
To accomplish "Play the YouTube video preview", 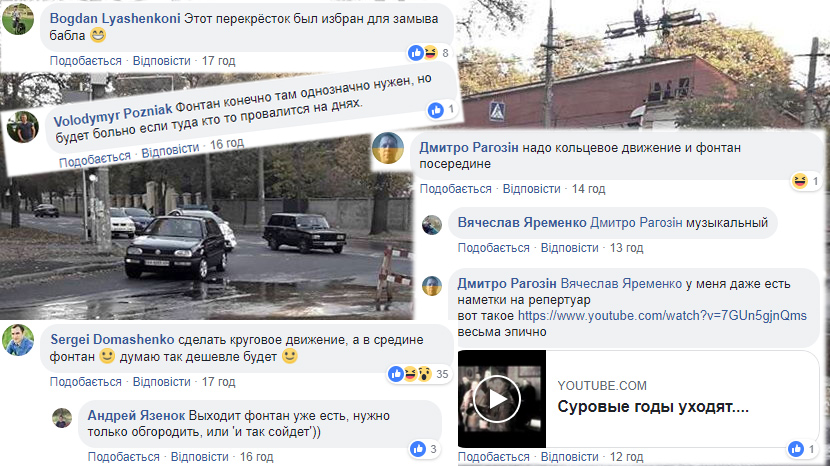I will tap(497, 399).
